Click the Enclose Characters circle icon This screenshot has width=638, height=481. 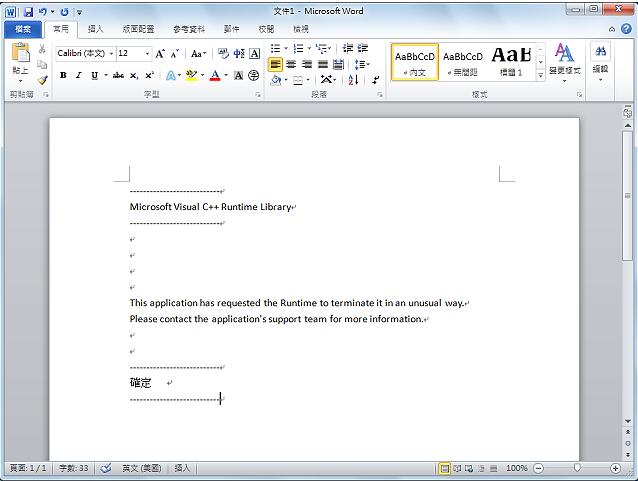coord(254,75)
